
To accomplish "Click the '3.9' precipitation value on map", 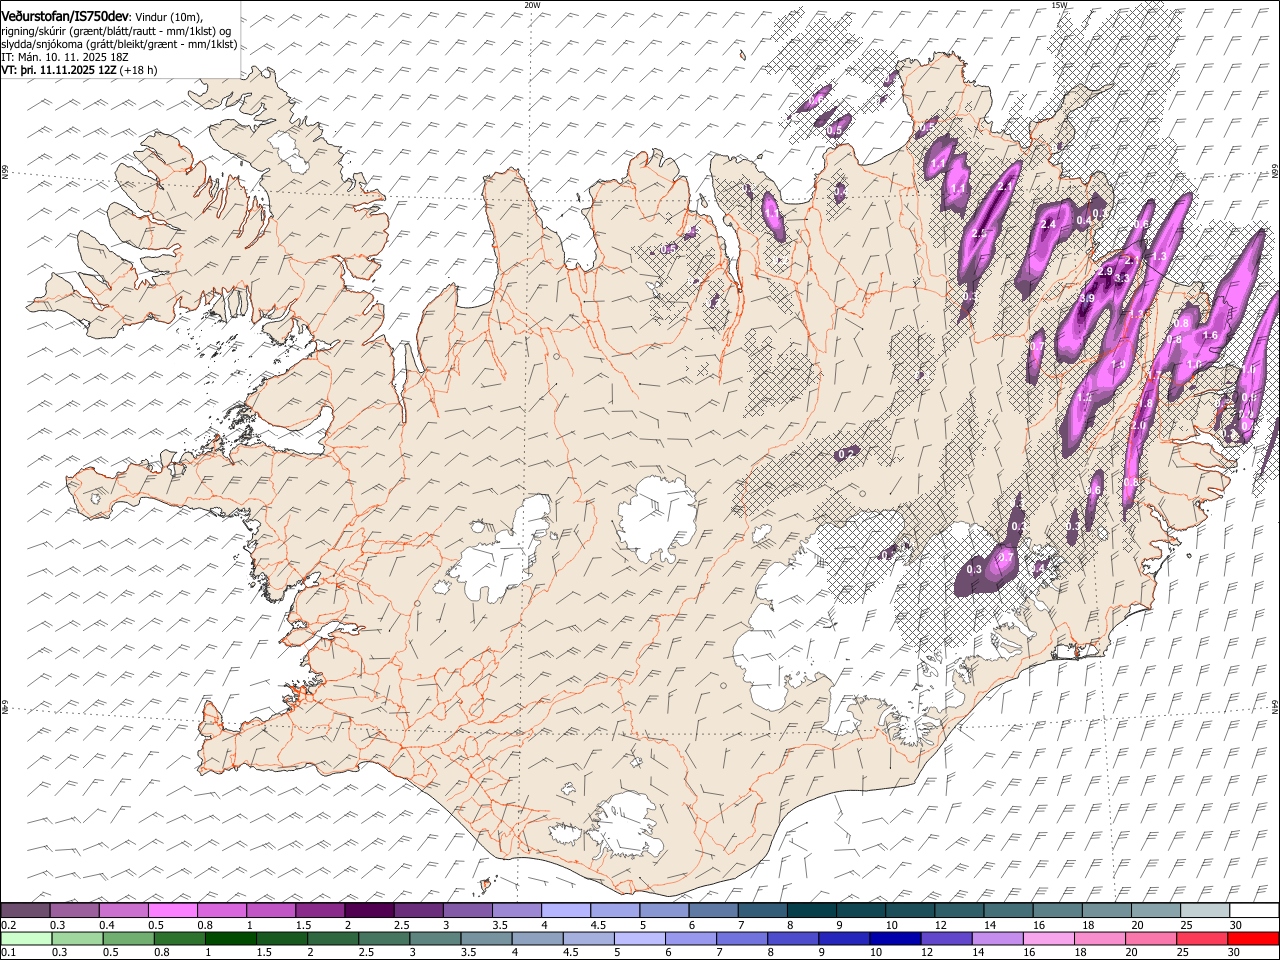I will coord(1087,298).
